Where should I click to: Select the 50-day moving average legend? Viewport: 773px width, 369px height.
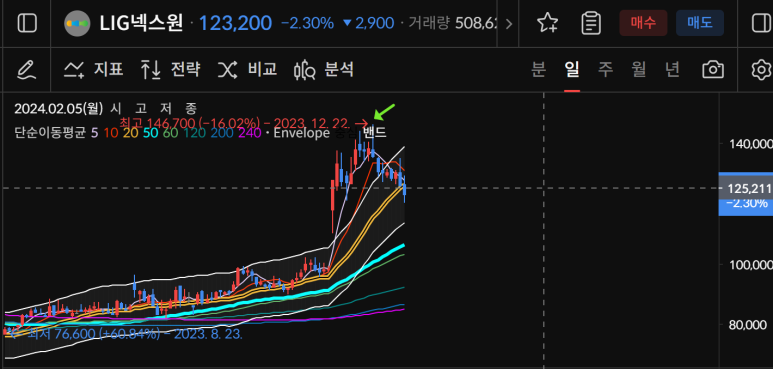[x=150, y=133]
